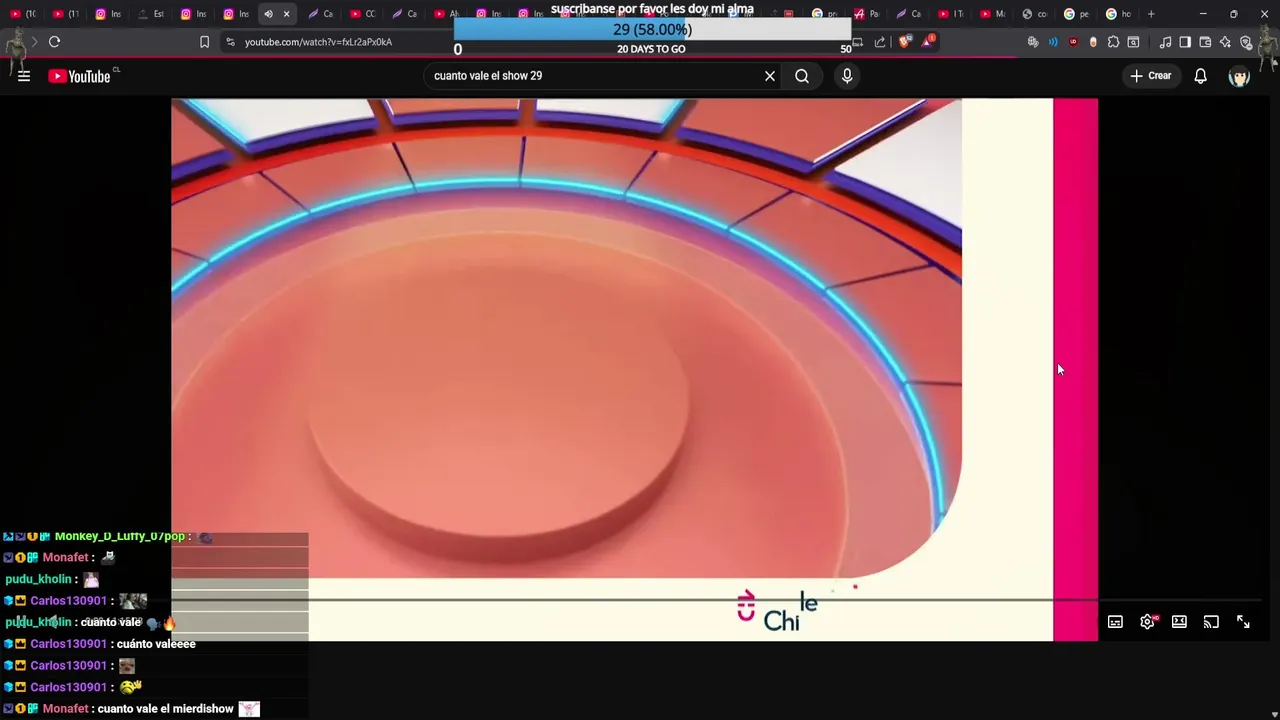This screenshot has height=720, width=1280.
Task: Open the Brave wallet icon
Action: click(x=1205, y=42)
